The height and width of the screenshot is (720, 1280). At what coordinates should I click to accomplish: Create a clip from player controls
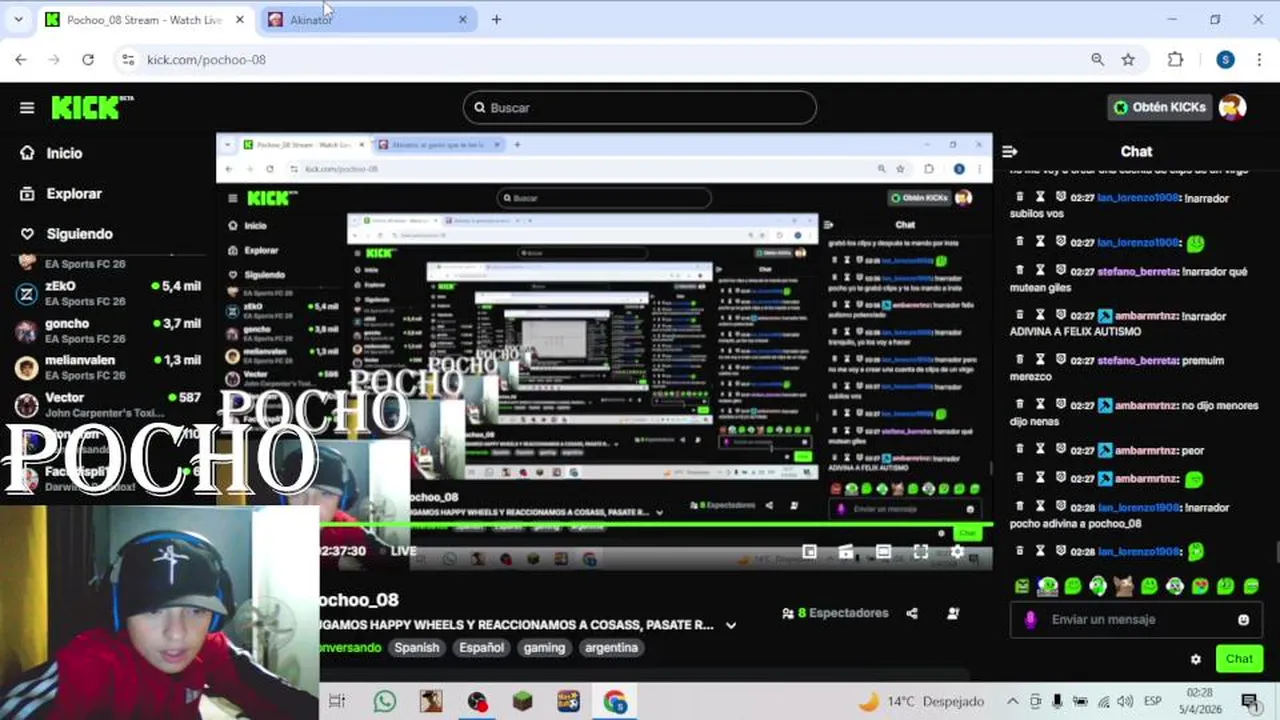[x=846, y=551]
